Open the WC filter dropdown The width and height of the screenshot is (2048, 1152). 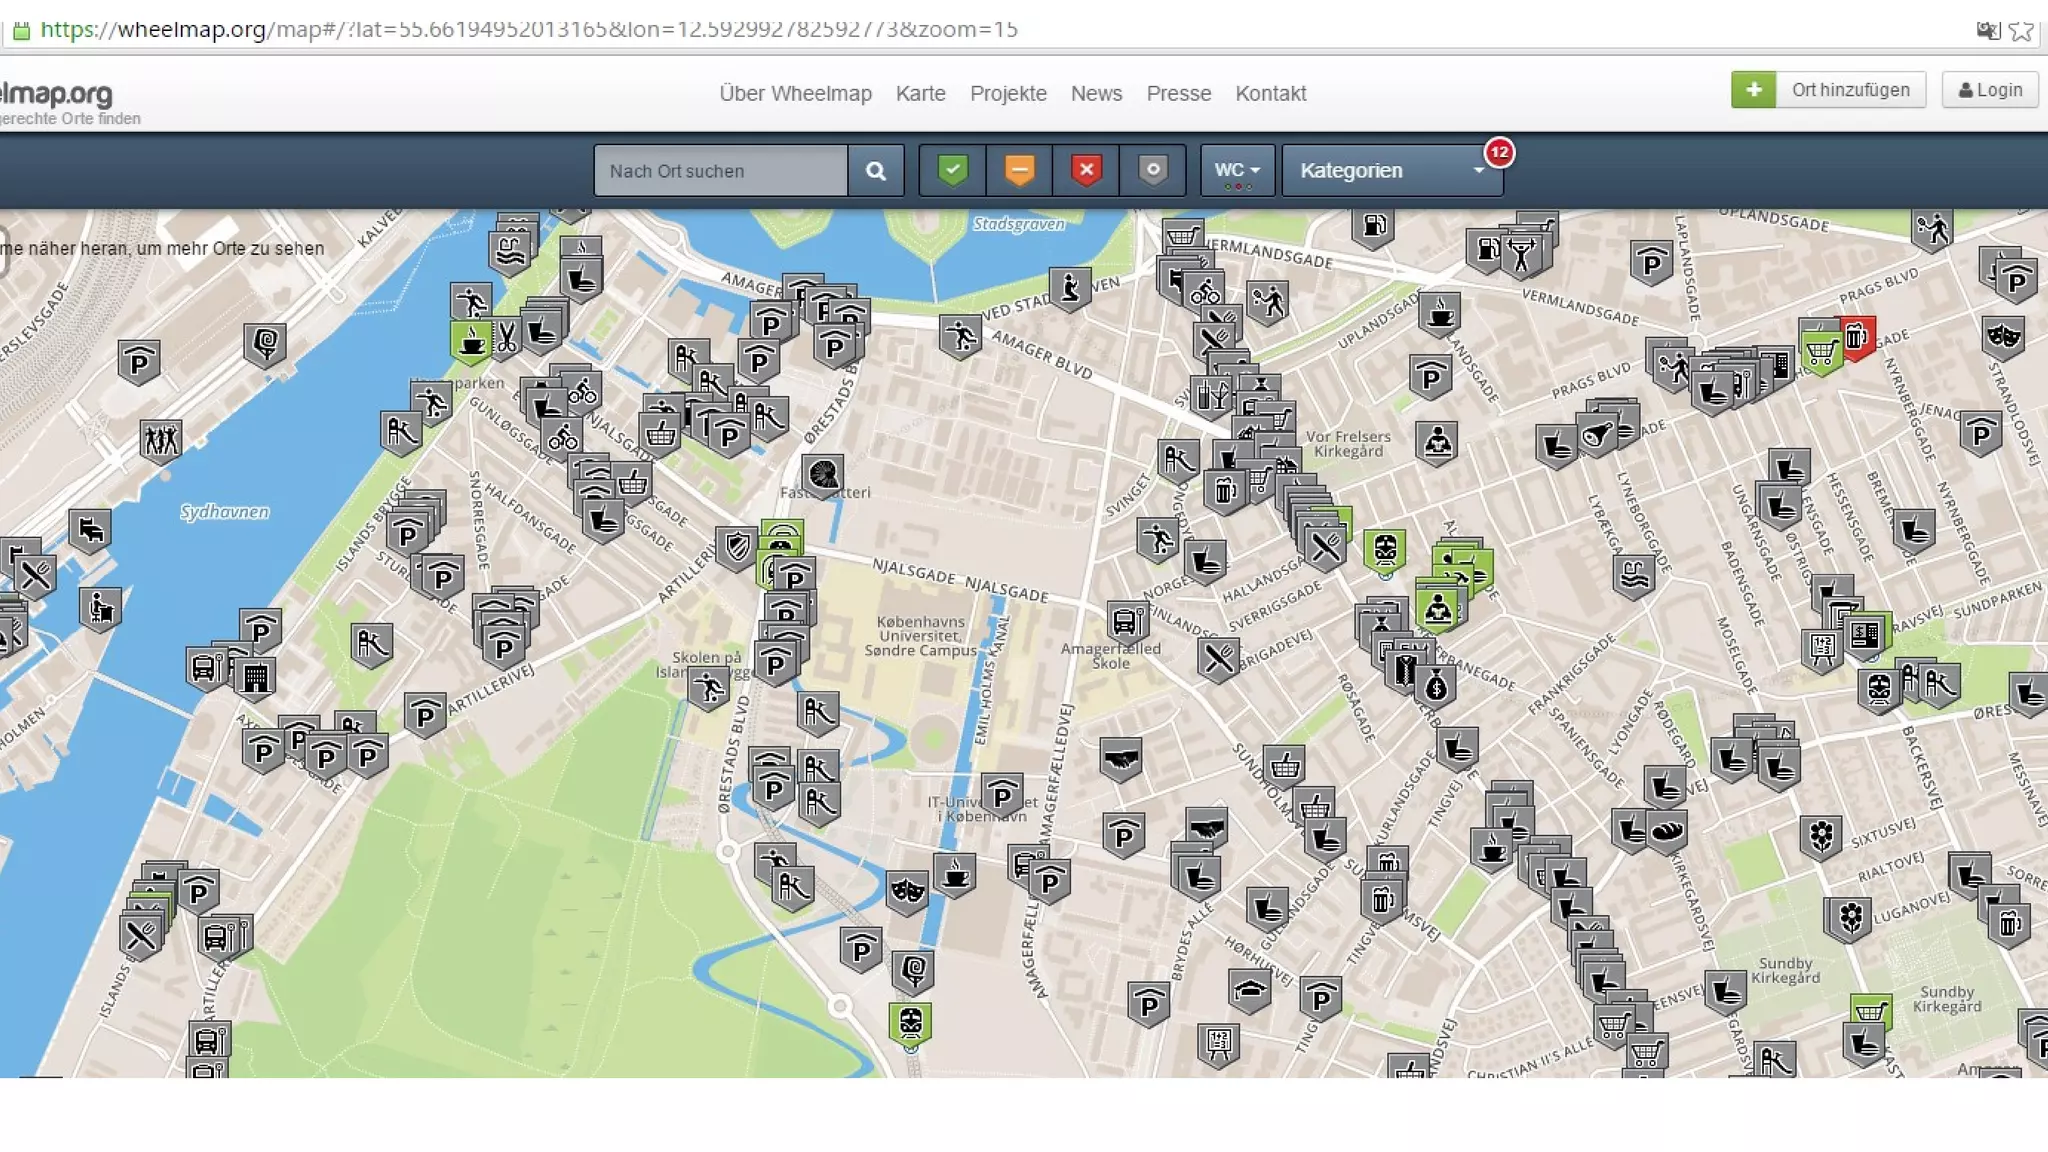[1237, 170]
